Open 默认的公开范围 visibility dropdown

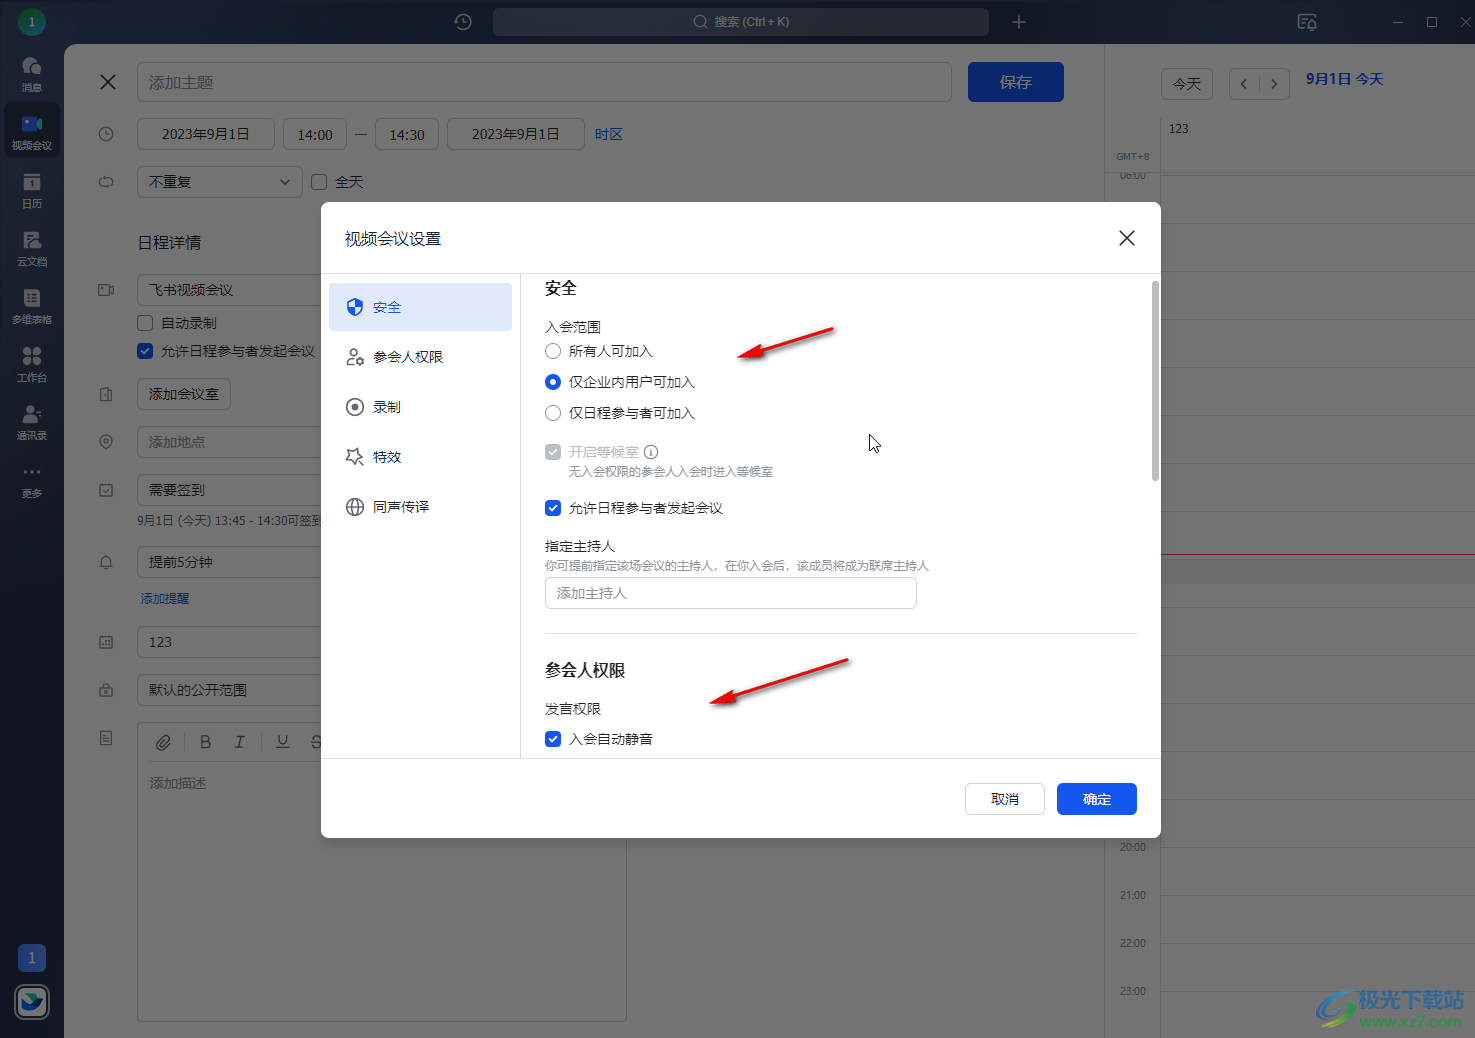229,690
